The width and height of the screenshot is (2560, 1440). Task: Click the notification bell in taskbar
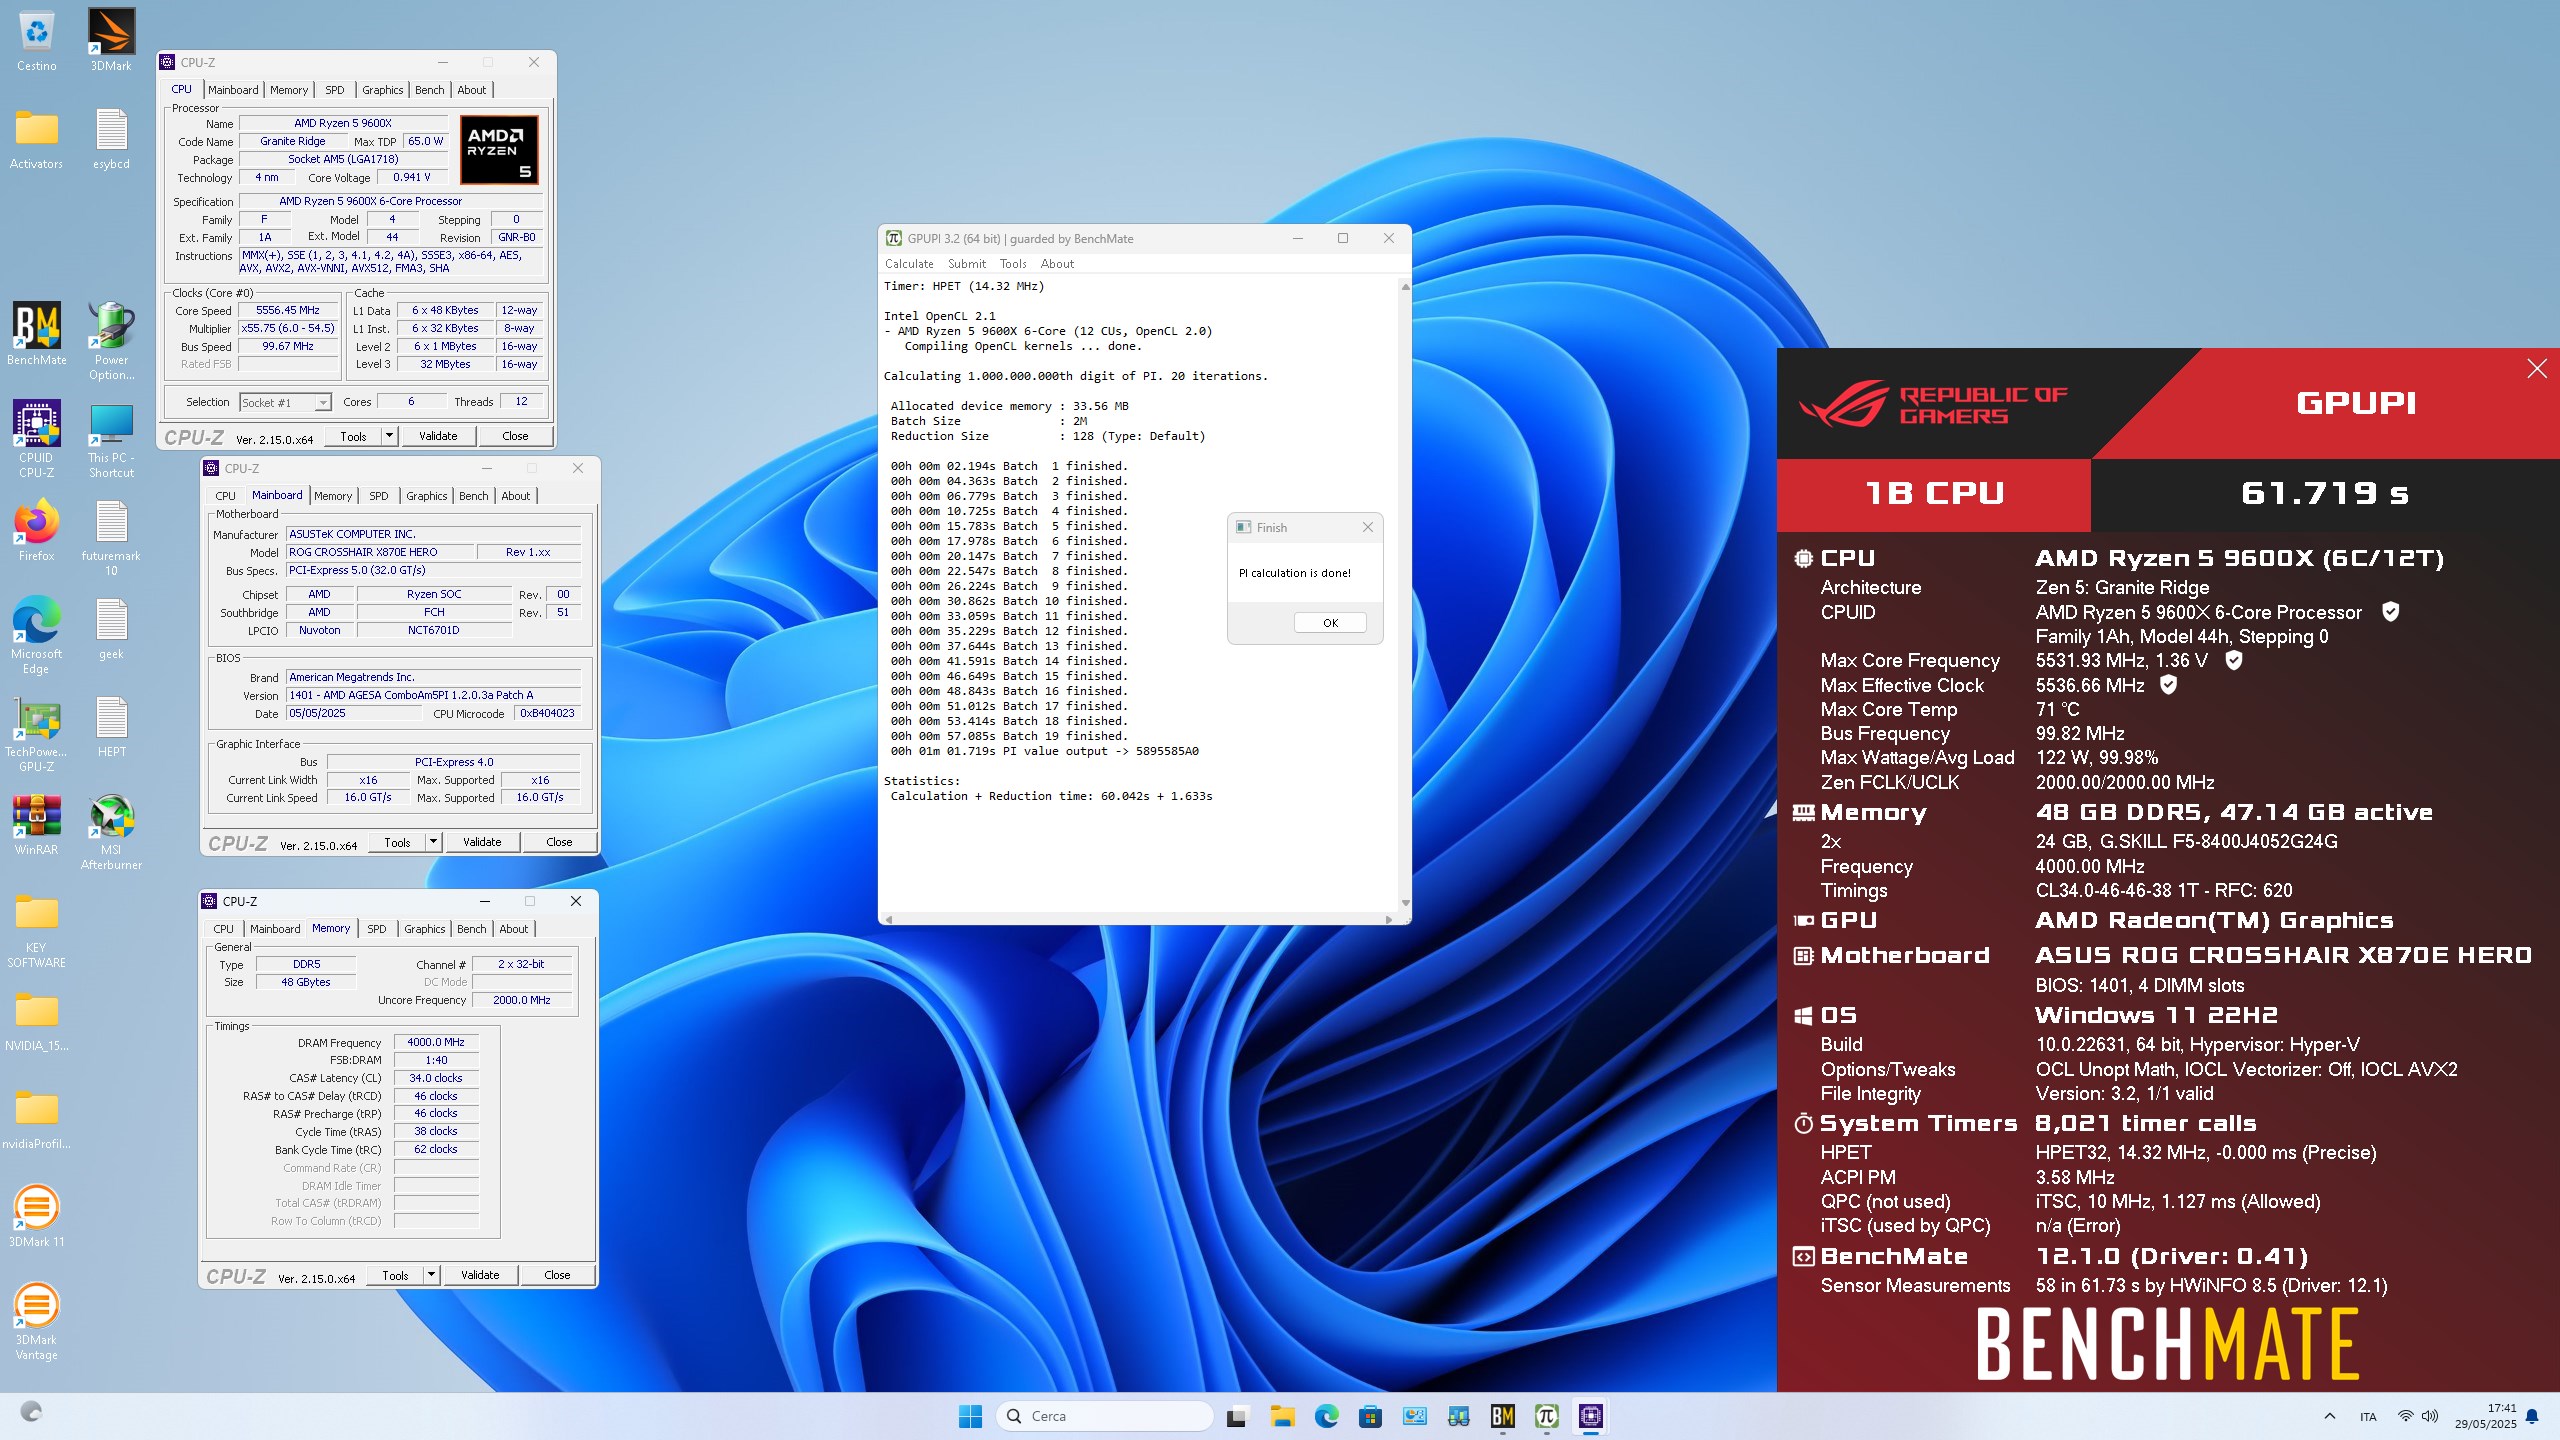pyautogui.click(x=2532, y=1416)
